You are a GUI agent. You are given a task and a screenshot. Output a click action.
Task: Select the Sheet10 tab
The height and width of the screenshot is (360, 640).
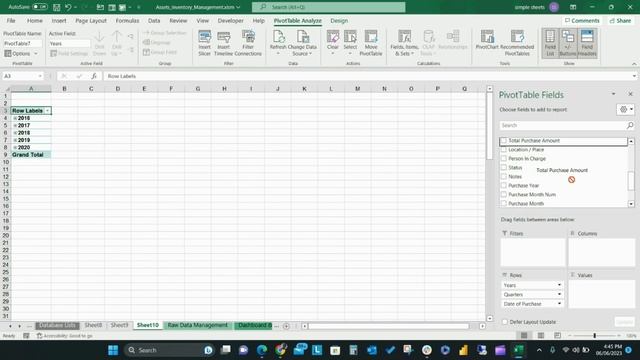tap(147, 325)
